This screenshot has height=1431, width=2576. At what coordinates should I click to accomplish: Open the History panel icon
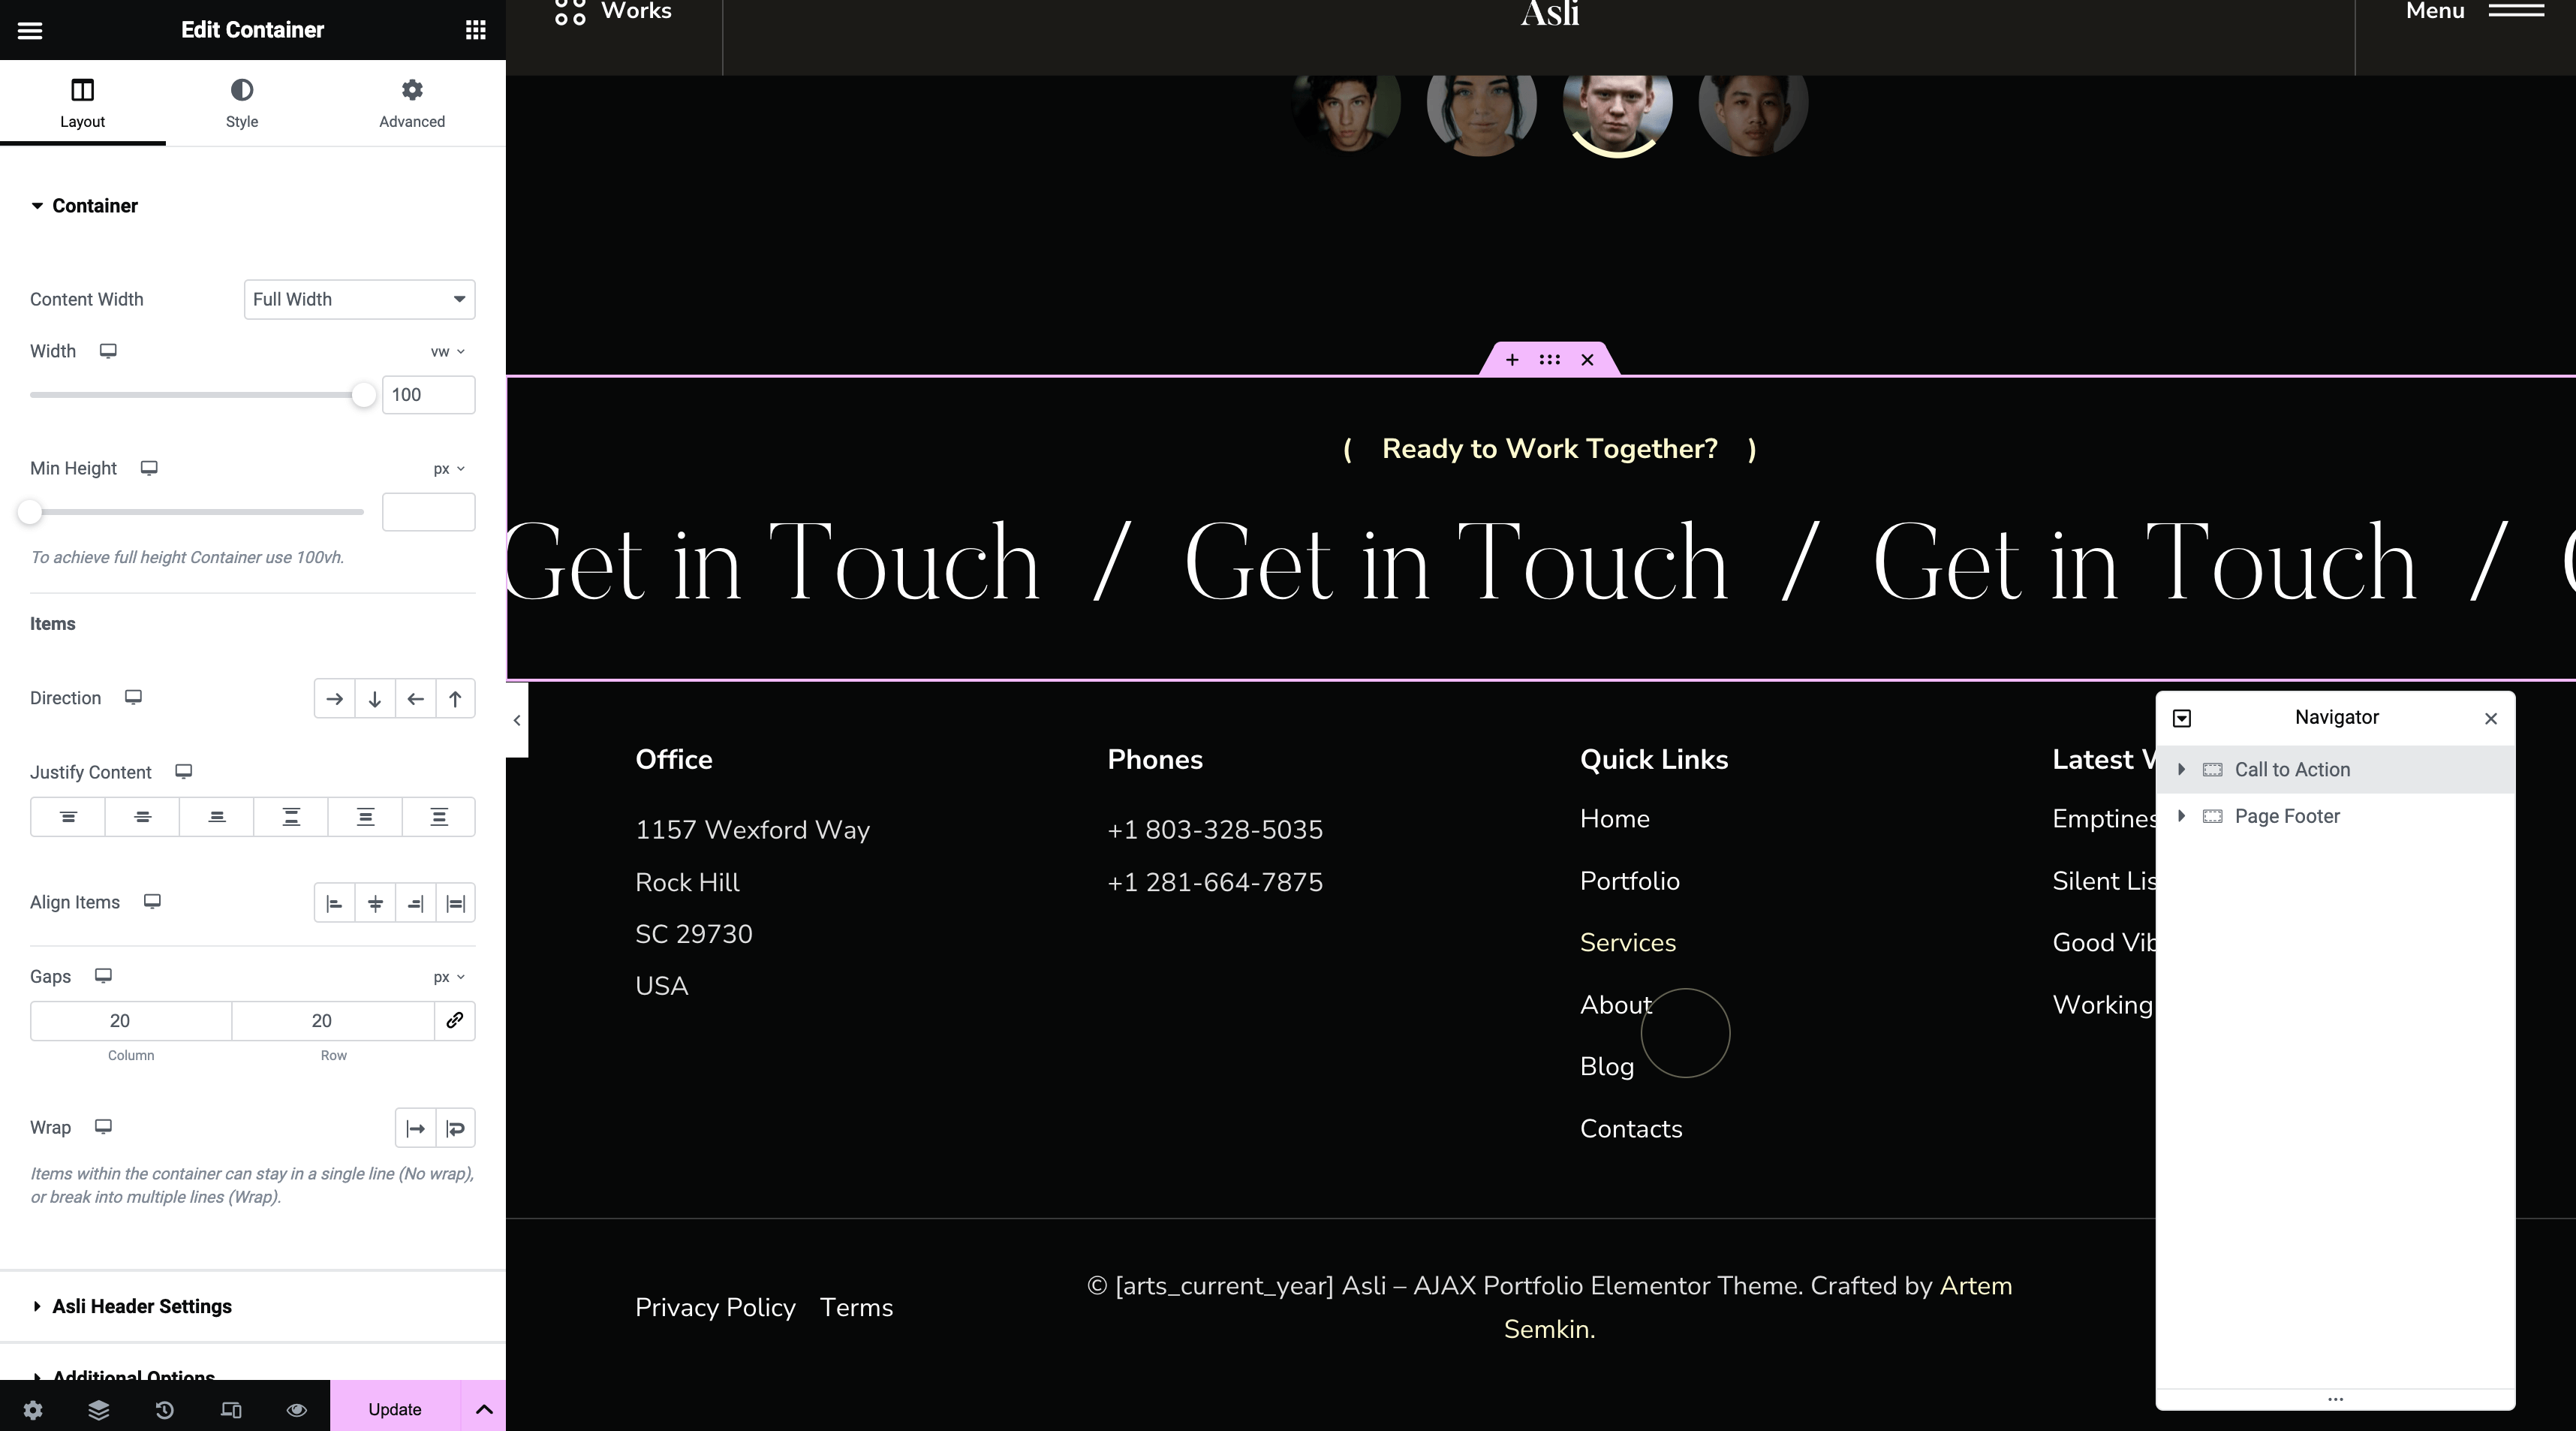[165, 1410]
